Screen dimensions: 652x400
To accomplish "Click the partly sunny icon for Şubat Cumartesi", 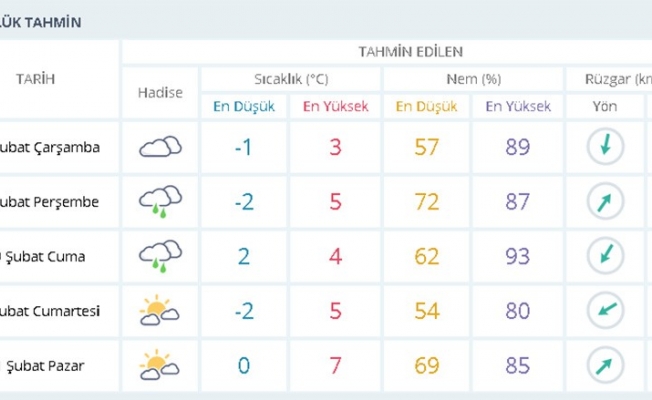I will point(160,310).
